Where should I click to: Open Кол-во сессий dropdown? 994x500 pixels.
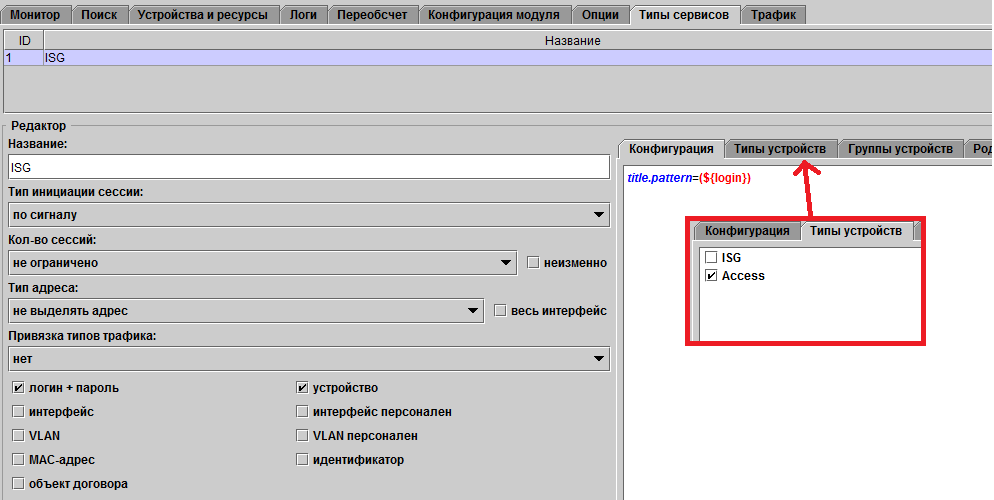tap(263, 262)
